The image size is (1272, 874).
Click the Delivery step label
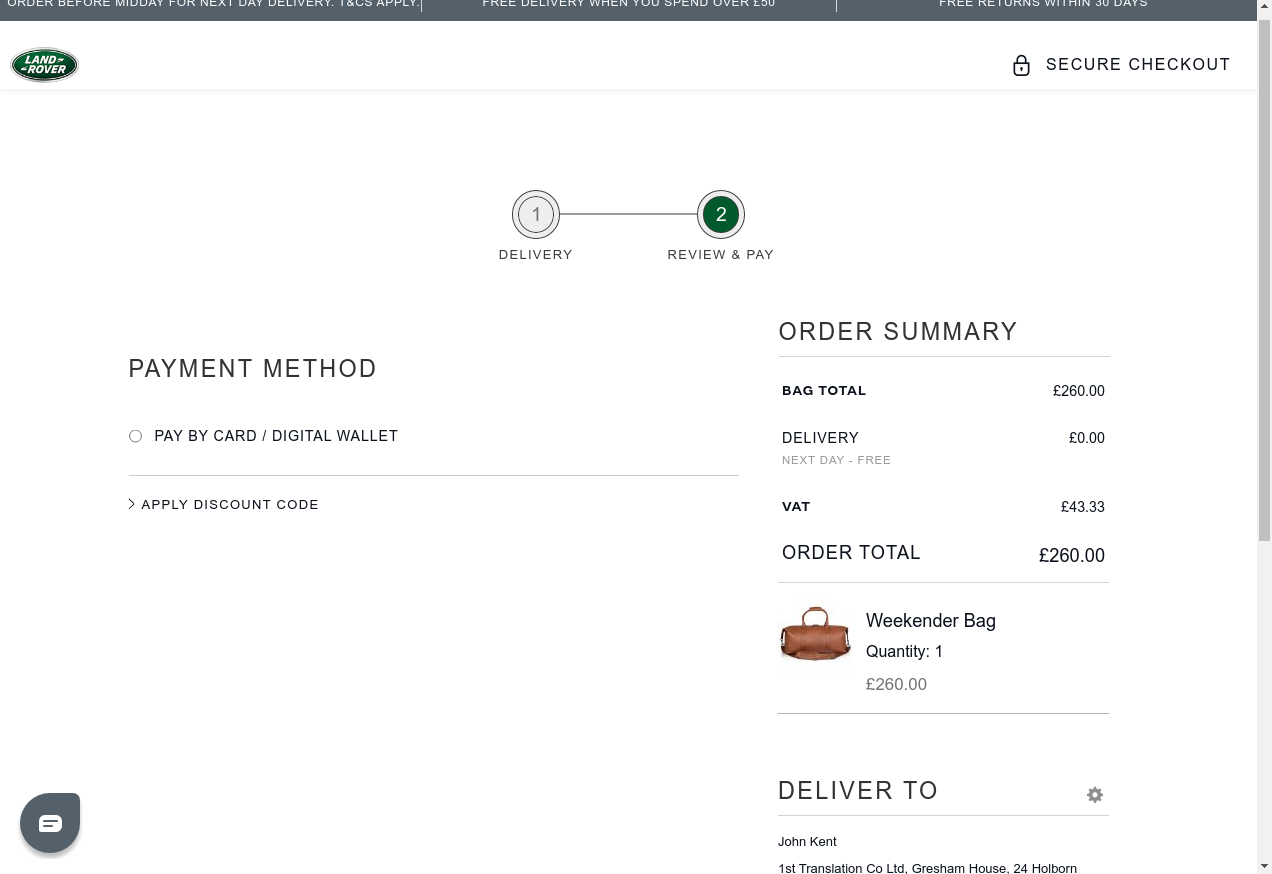tap(536, 255)
